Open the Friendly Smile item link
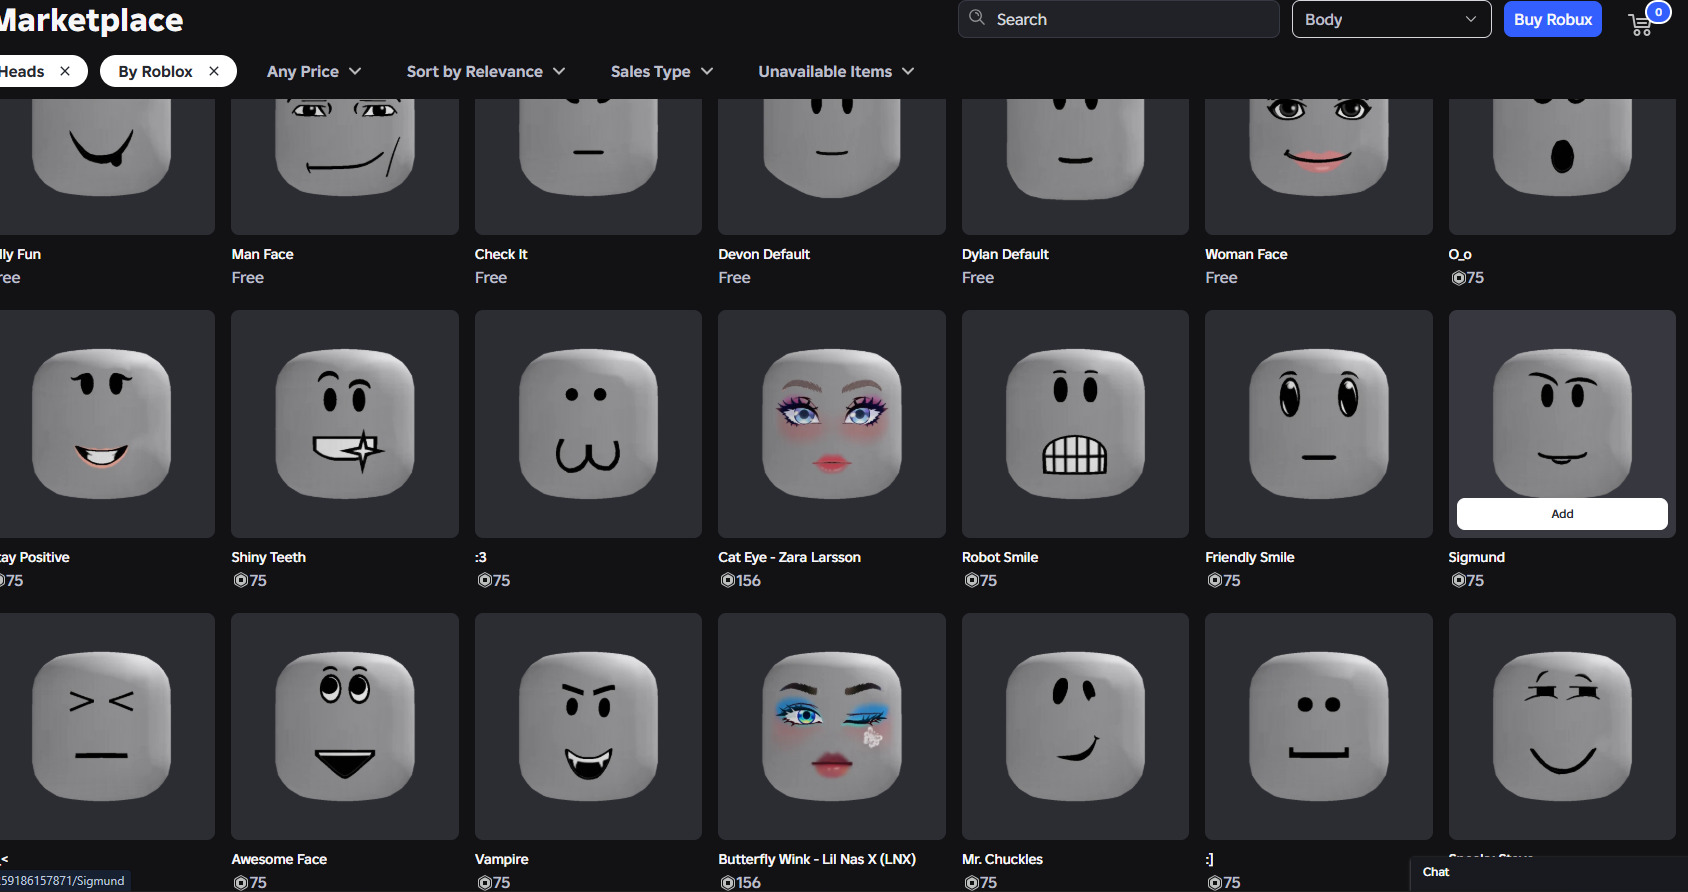 point(1250,557)
